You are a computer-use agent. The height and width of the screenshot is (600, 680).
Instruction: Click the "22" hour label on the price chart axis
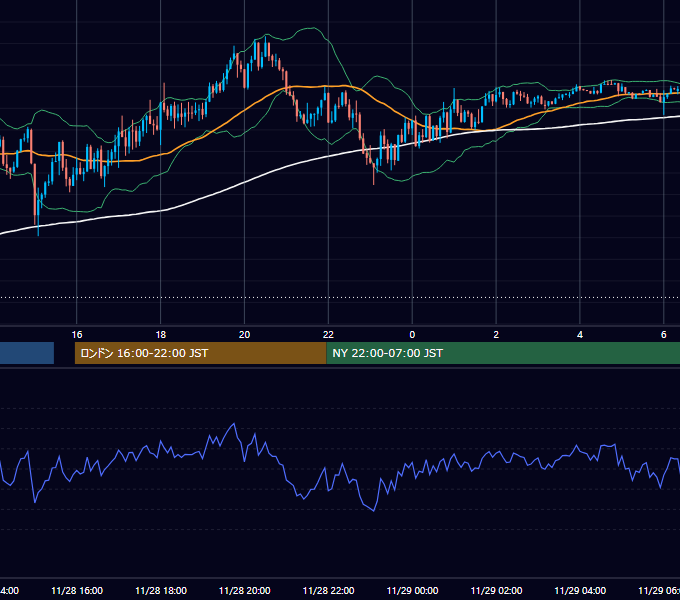(x=328, y=335)
